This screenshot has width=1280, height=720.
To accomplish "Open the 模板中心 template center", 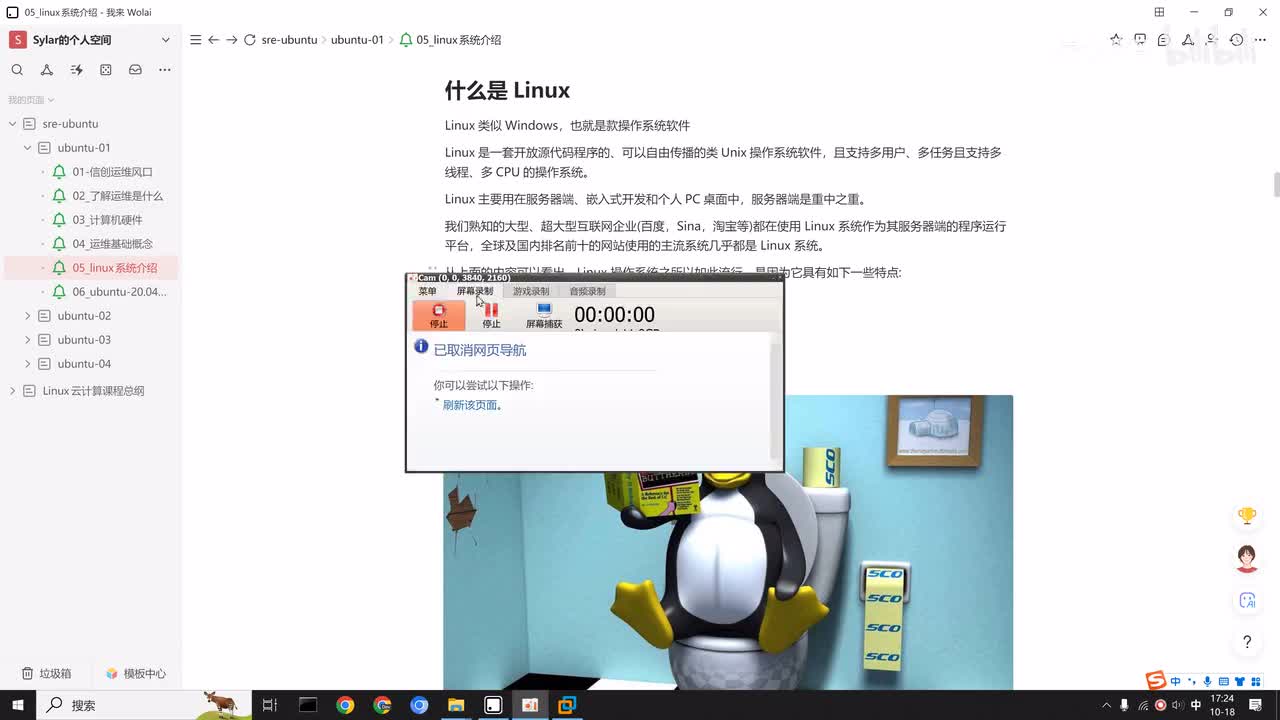I will click(136, 674).
